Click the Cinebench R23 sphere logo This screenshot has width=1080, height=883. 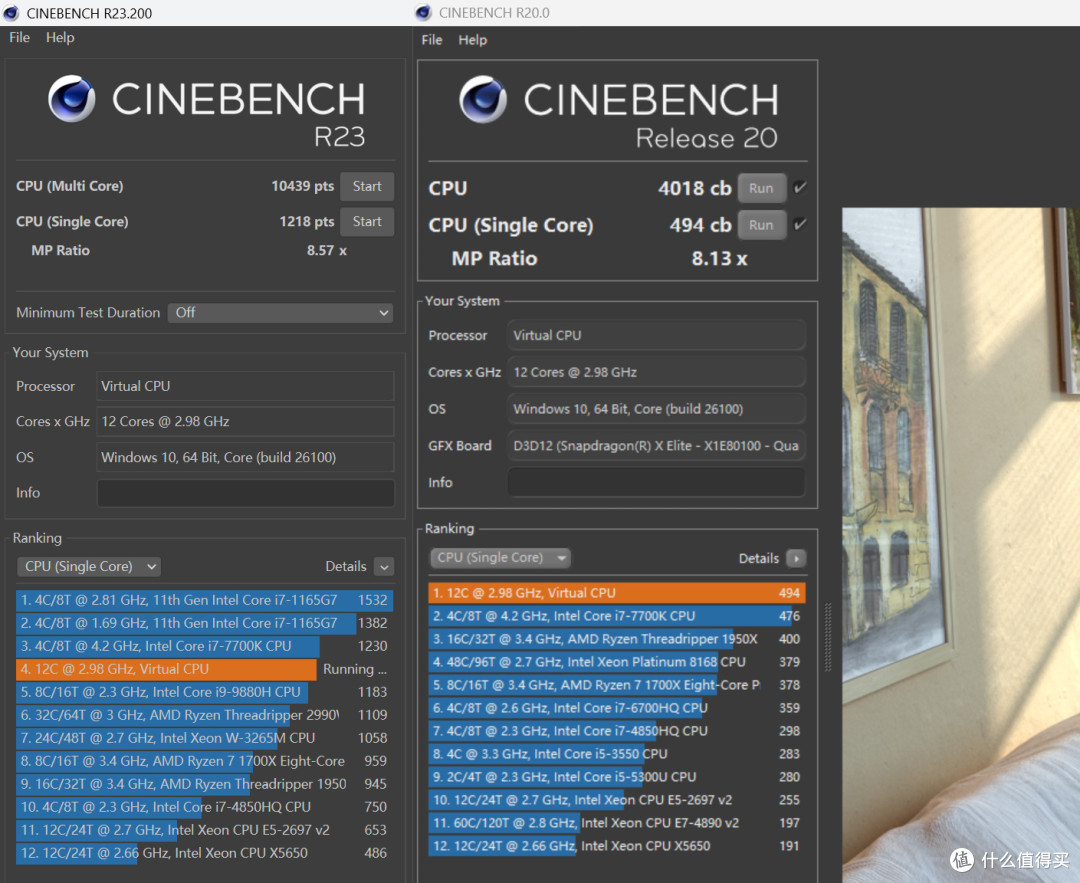72,98
